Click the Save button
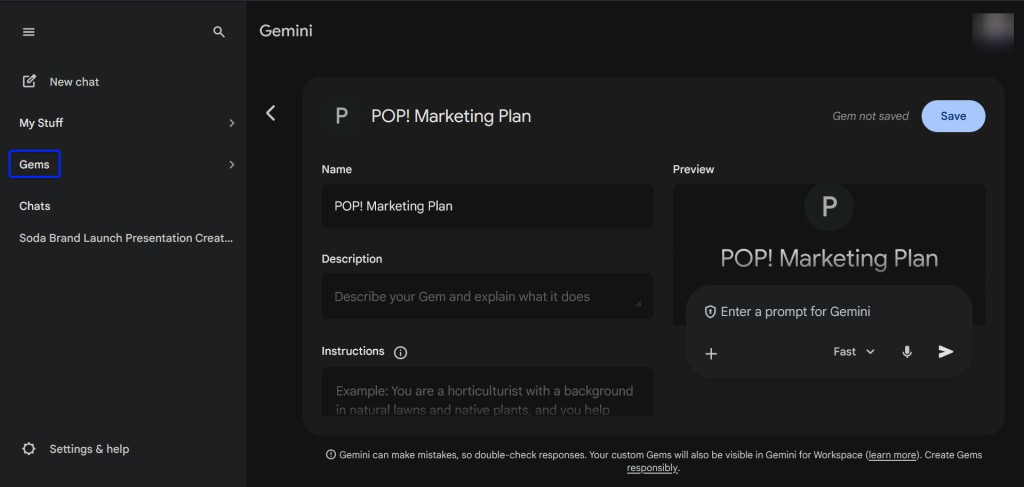This screenshot has height=487, width=1024. point(953,116)
